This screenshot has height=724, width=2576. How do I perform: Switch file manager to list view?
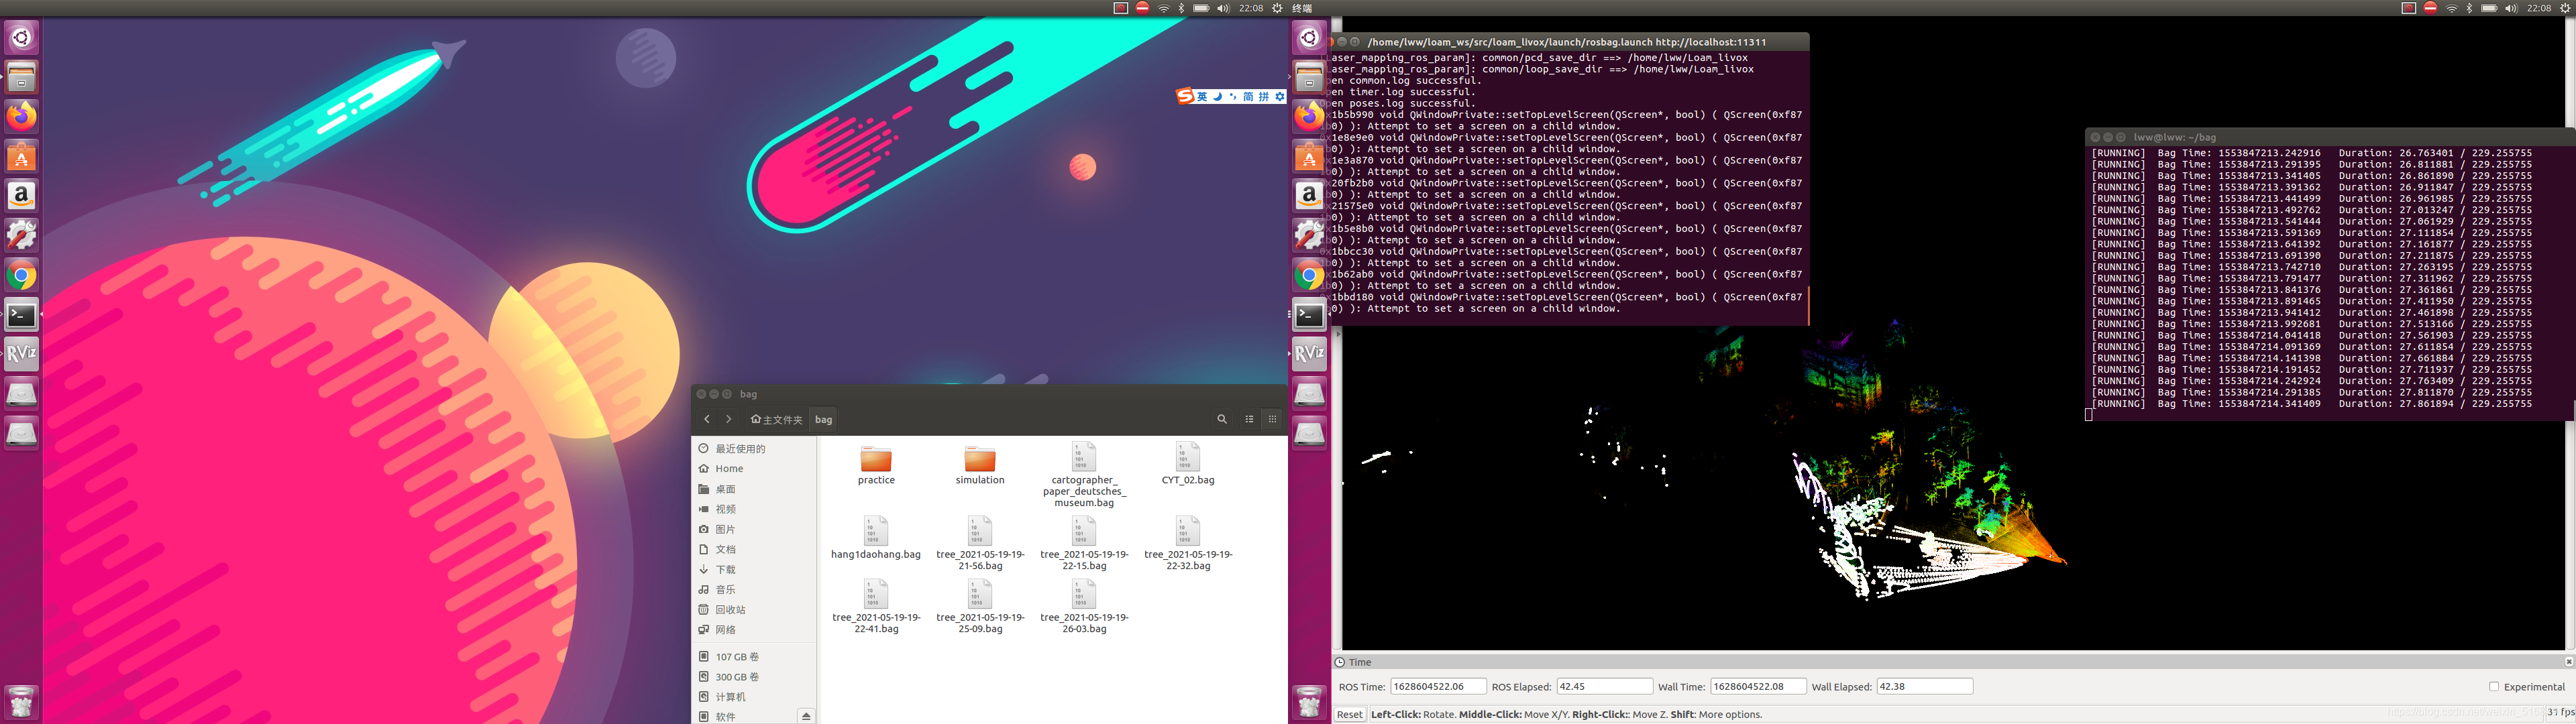[x=1249, y=419]
